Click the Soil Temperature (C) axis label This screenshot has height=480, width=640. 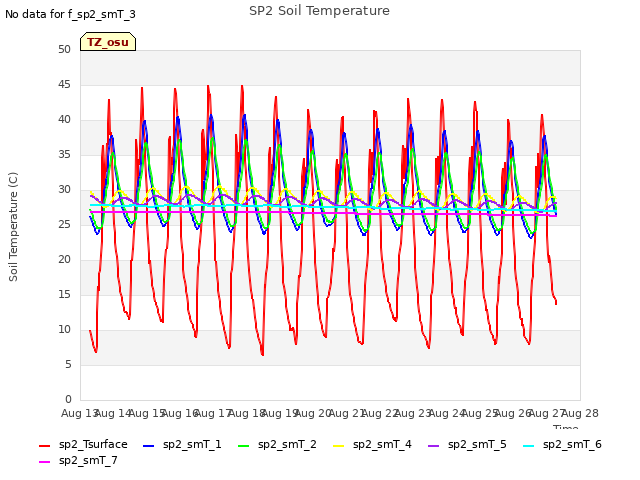[13, 227]
